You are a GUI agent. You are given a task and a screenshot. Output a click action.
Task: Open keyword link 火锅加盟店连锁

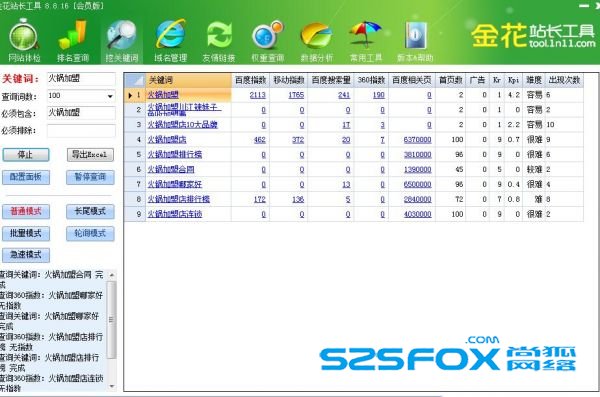[175, 214]
